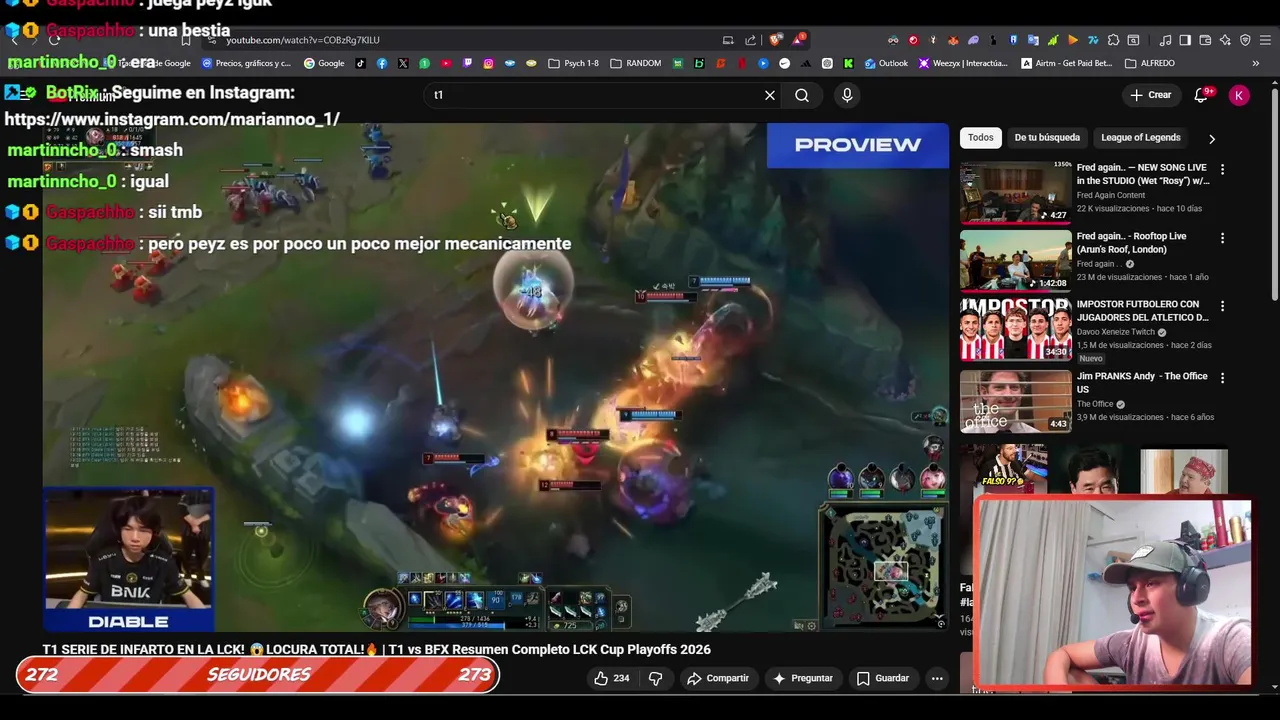
Task: Open the Instagram bookmark icon
Action: tap(488, 63)
